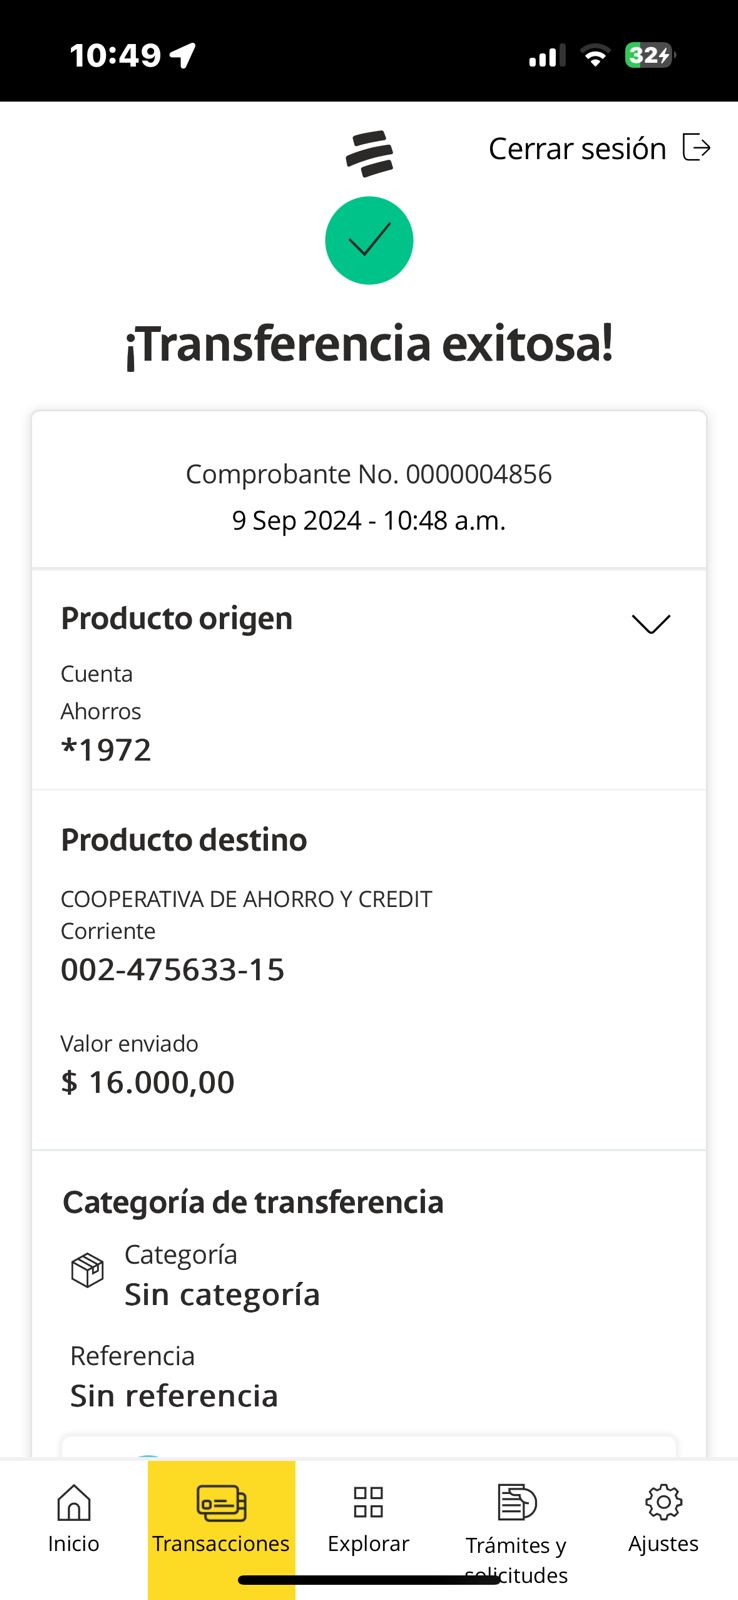Tap the category box icon

point(87,1270)
